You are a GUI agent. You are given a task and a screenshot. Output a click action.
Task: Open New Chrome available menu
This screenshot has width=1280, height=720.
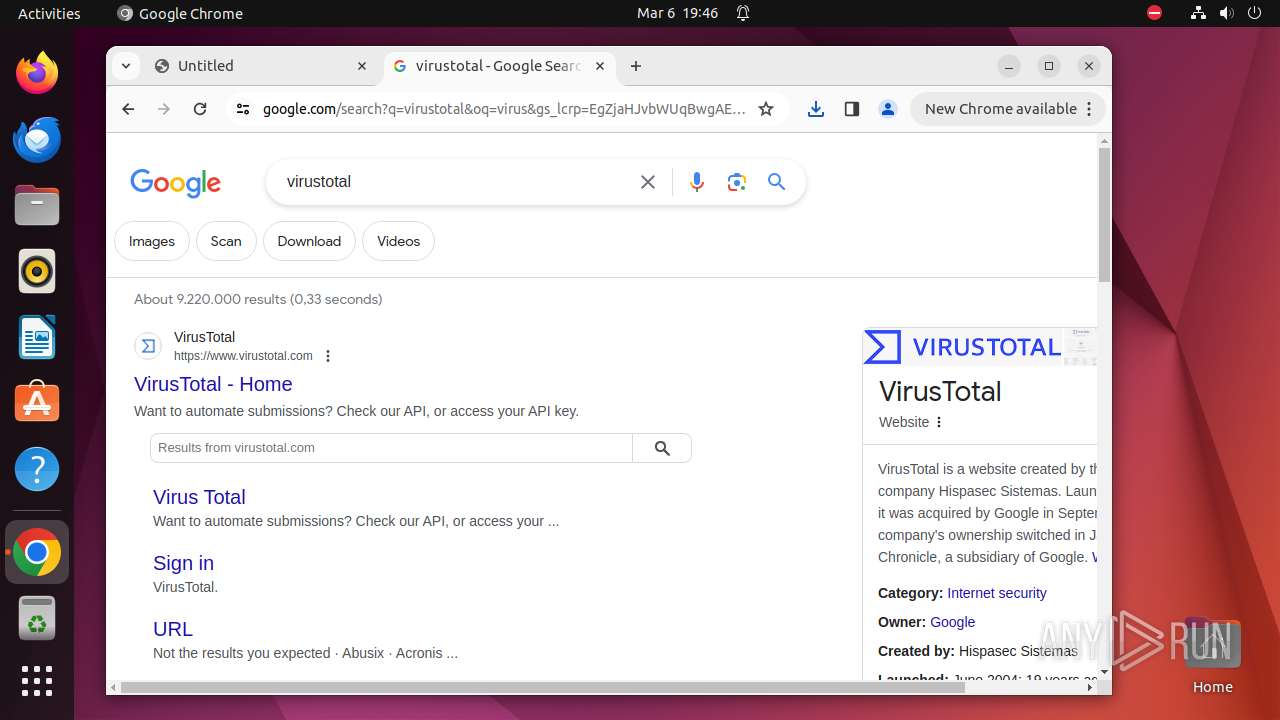[1007, 109]
